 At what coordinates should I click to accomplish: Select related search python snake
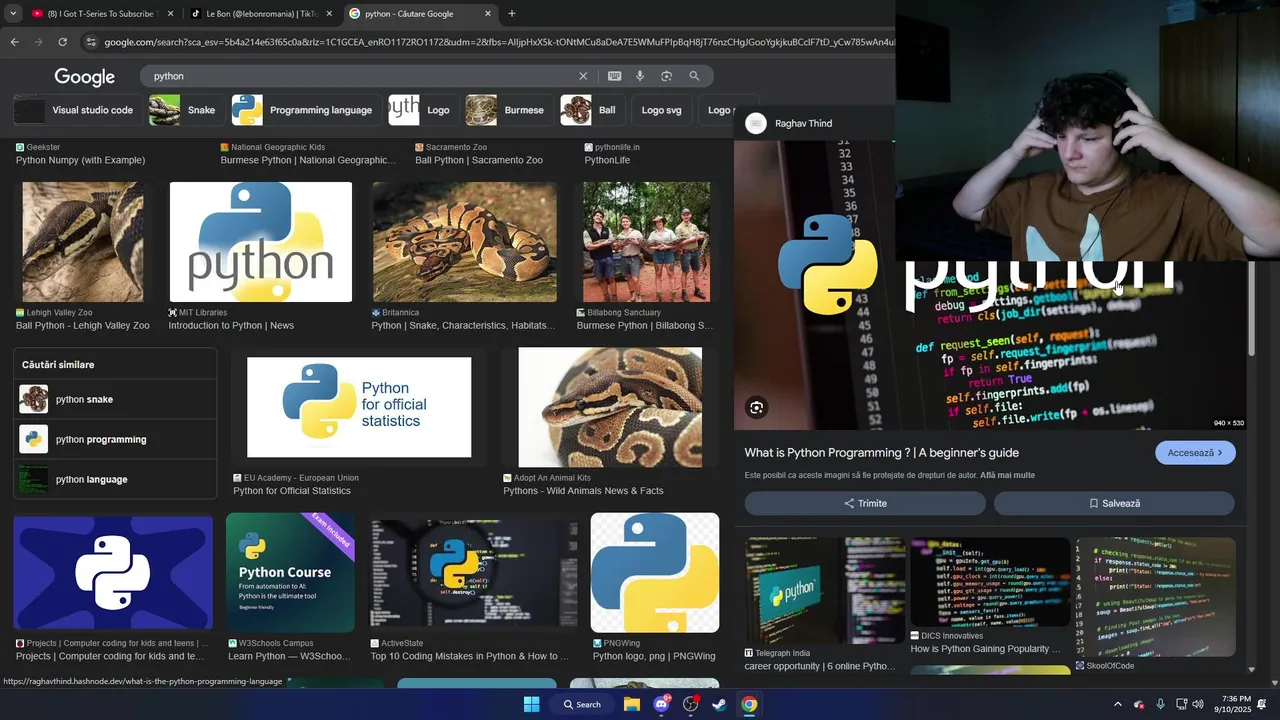tap(115, 399)
